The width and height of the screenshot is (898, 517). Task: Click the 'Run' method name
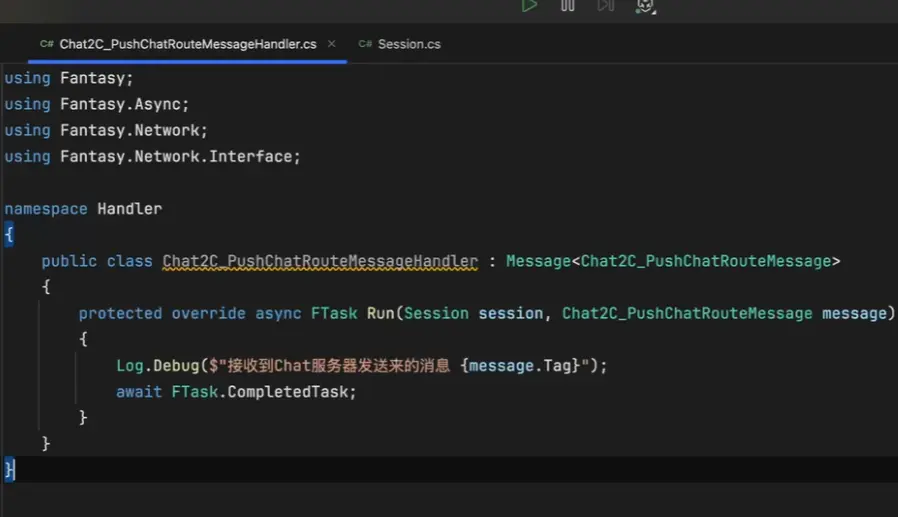tap(380, 314)
